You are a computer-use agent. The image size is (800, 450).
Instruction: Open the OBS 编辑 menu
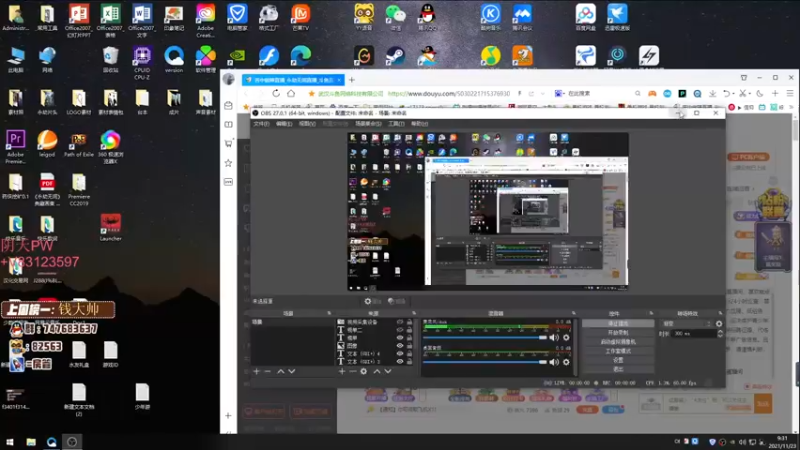(x=284, y=124)
